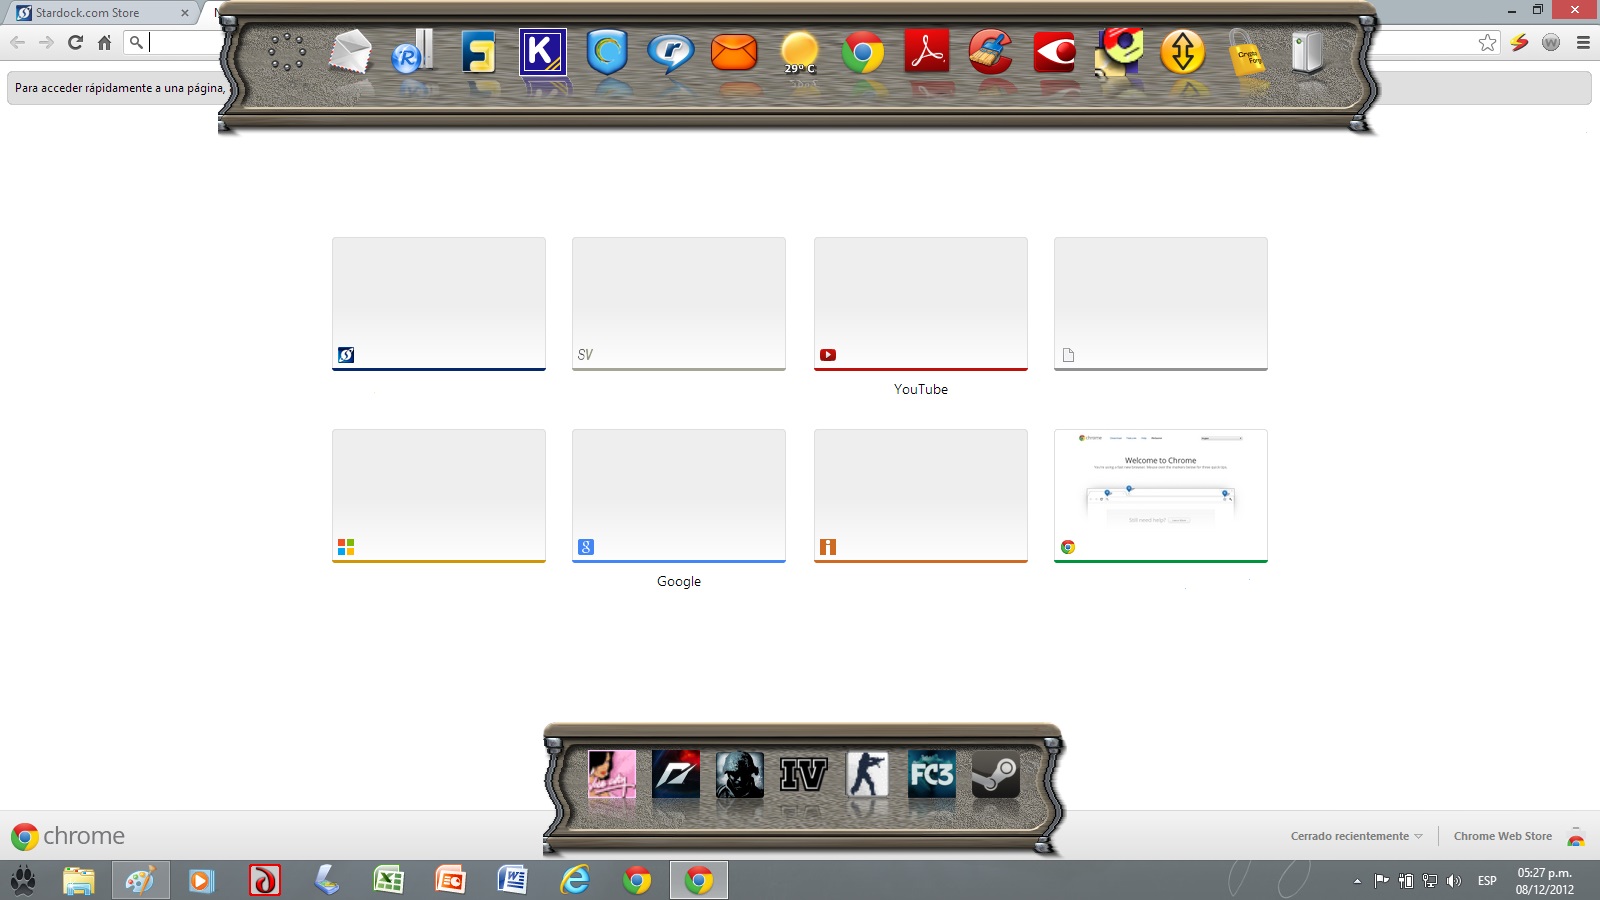Image resolution: width=1600 pixels, height=900 pixels.
Task: Open Far Cry 3 (FC3) dock icon
Action: [x=931, y=775]
